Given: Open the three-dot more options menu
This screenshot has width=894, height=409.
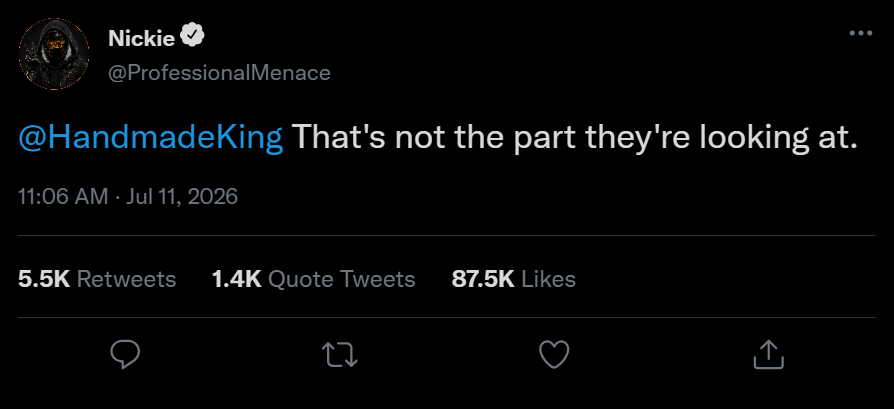Looking at the screenshot, I should click(861, 34).
